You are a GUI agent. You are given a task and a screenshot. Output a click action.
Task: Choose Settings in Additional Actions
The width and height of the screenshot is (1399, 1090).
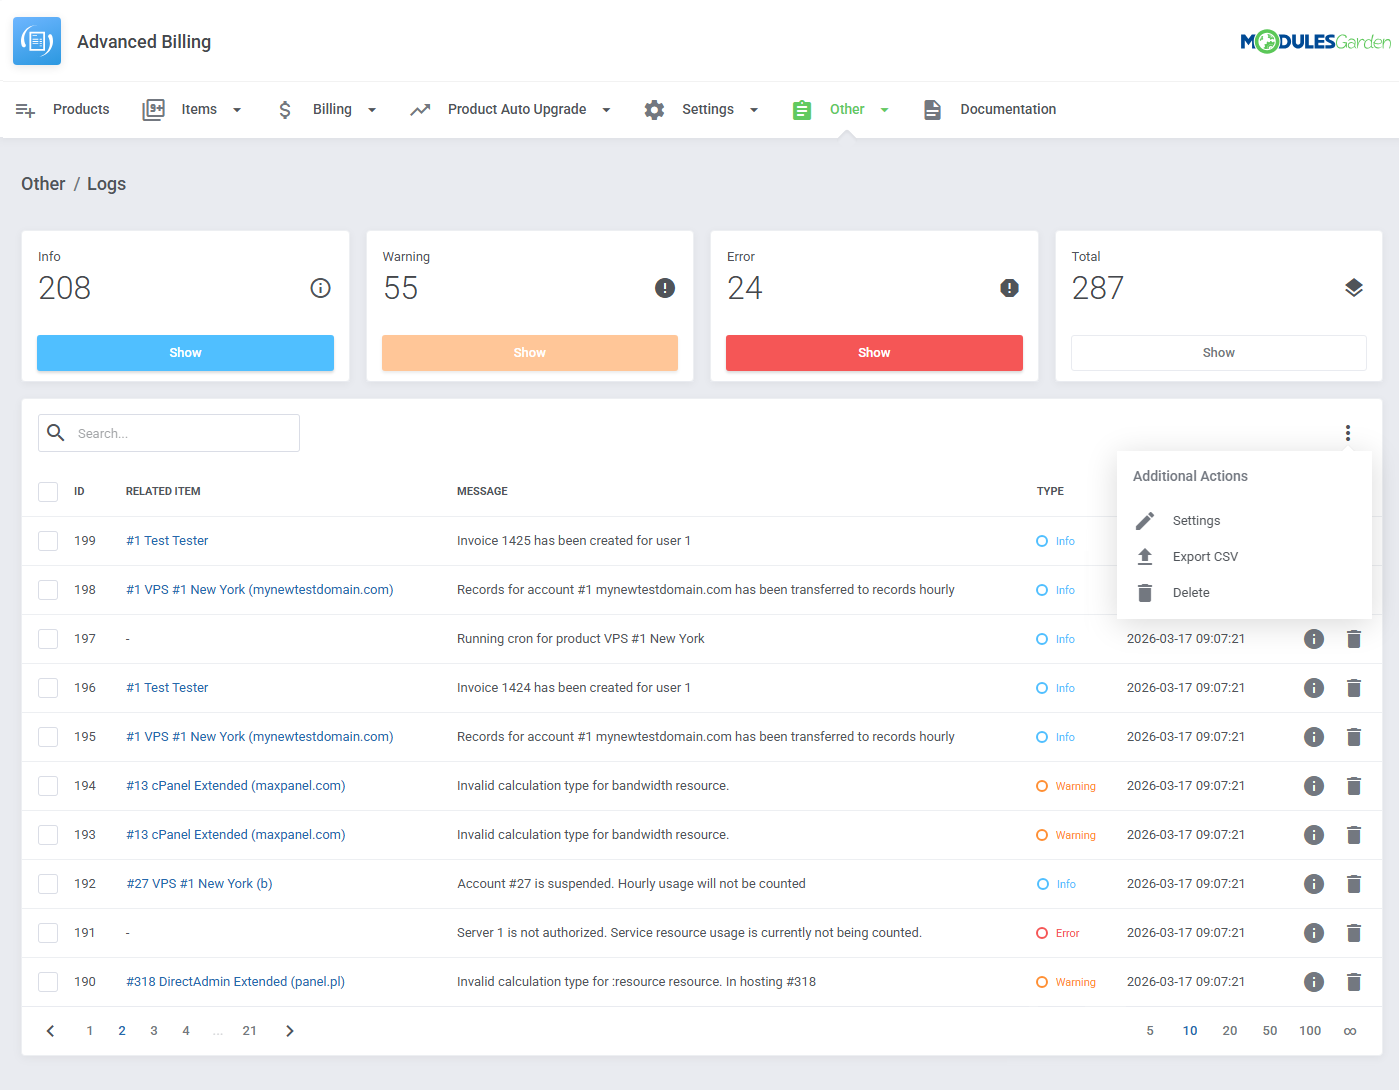tap(1196, 521)
